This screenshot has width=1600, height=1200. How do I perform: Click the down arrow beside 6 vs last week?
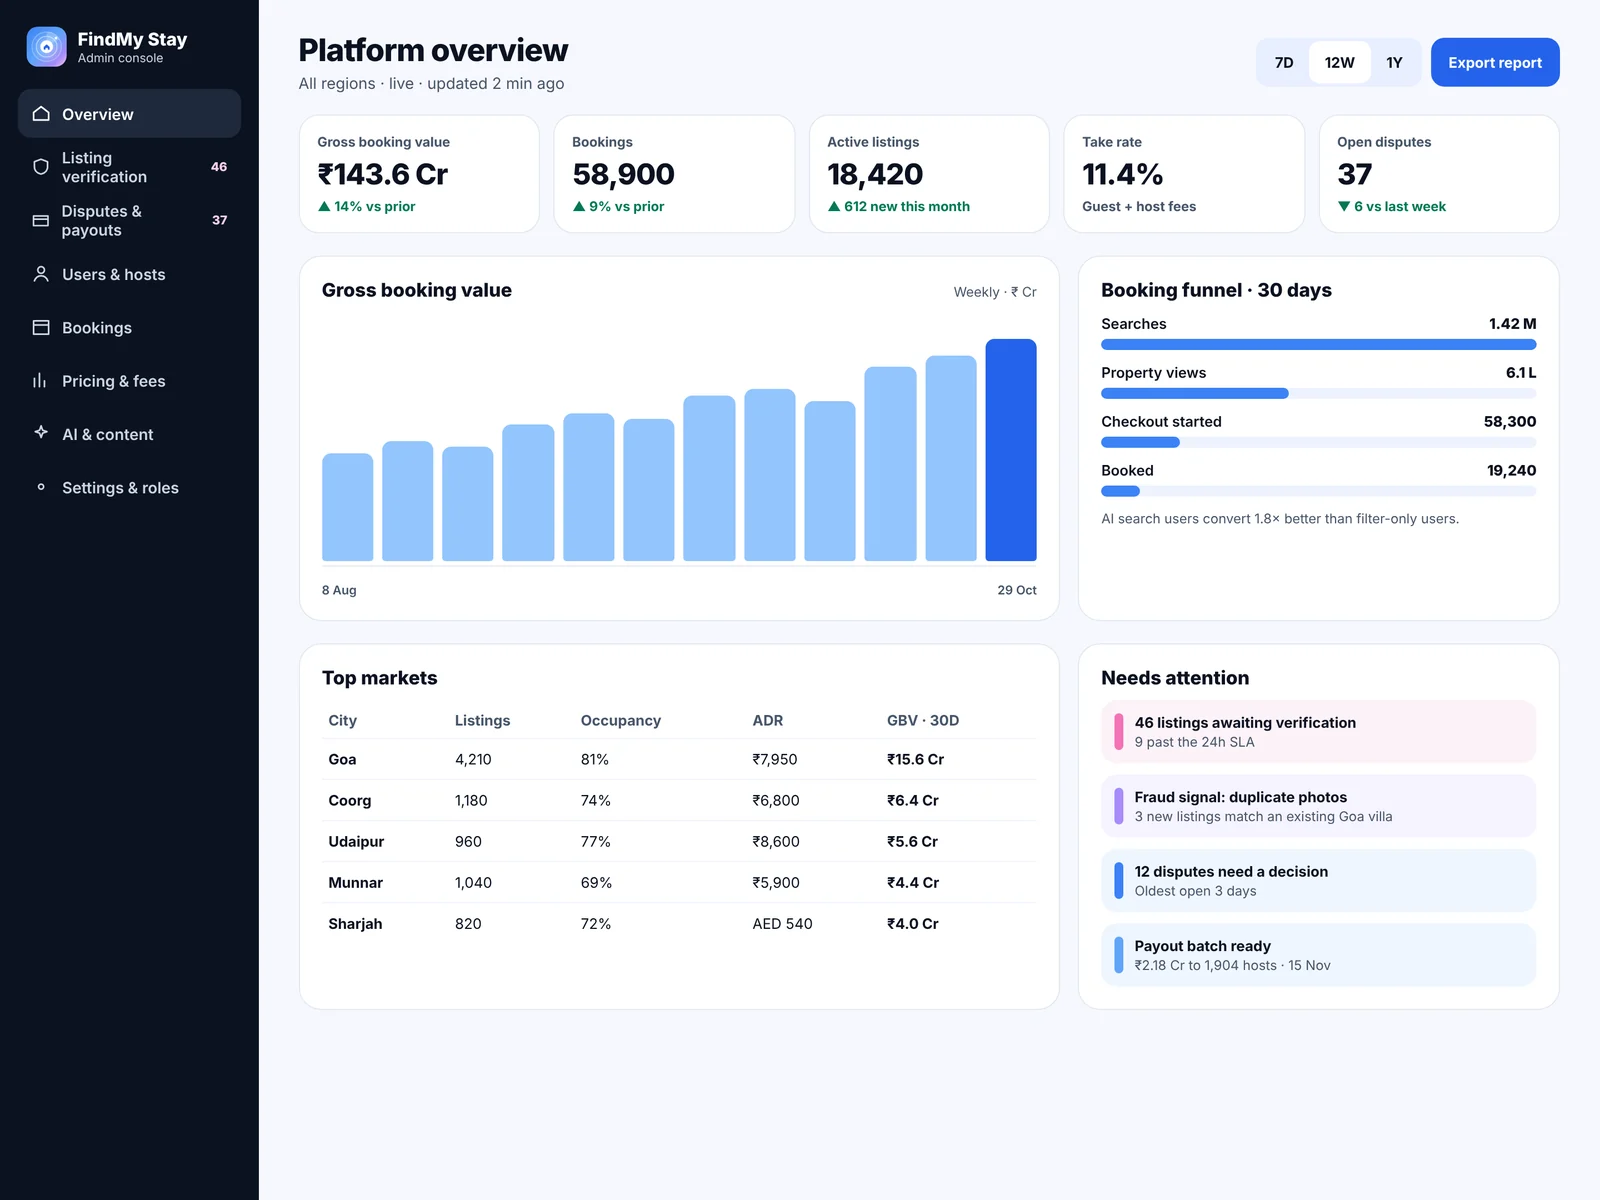(1344, 206)
